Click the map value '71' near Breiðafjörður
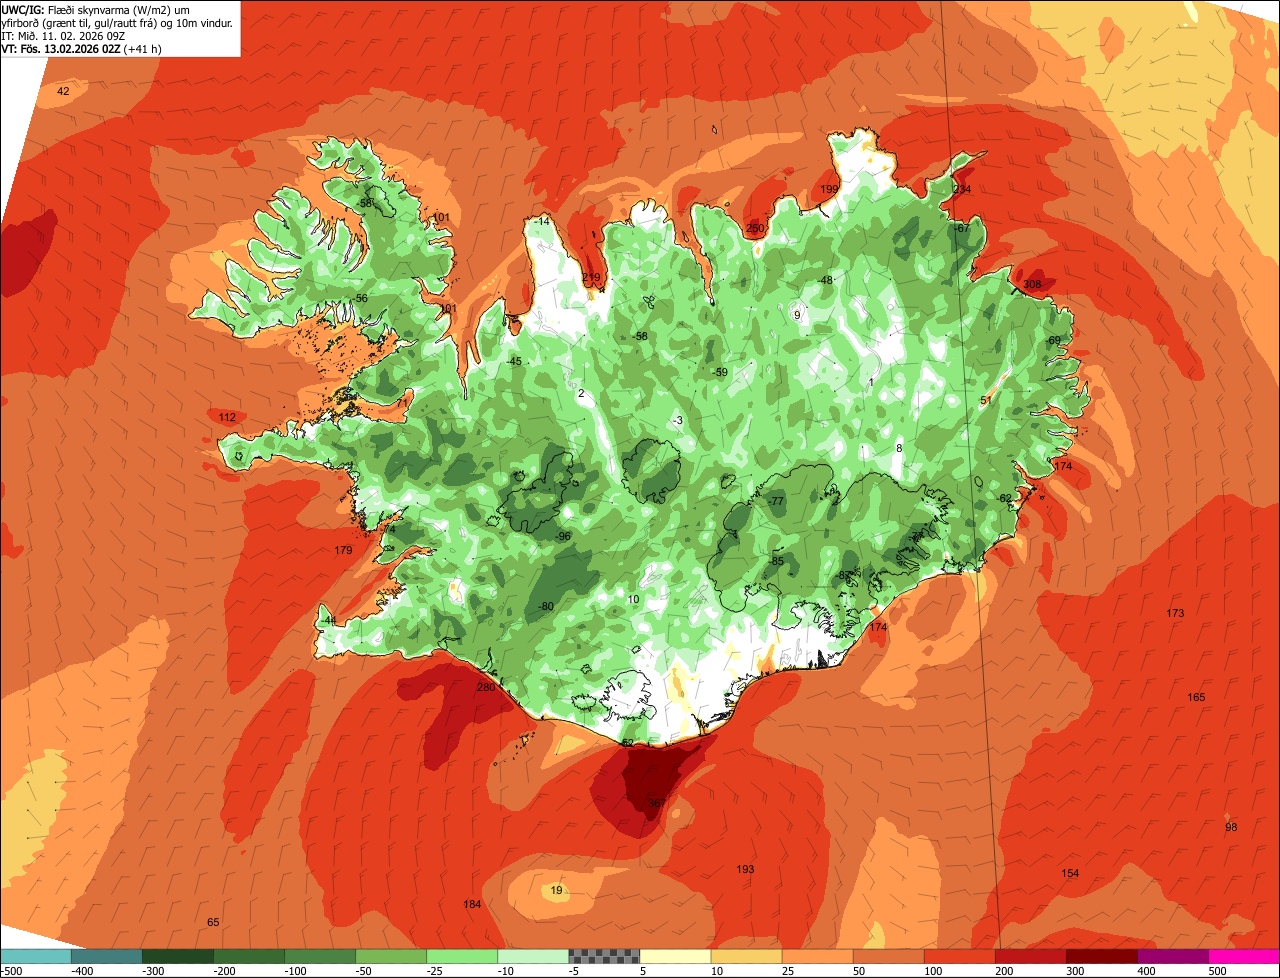The image size is (1280, 978). click(402, 403)
